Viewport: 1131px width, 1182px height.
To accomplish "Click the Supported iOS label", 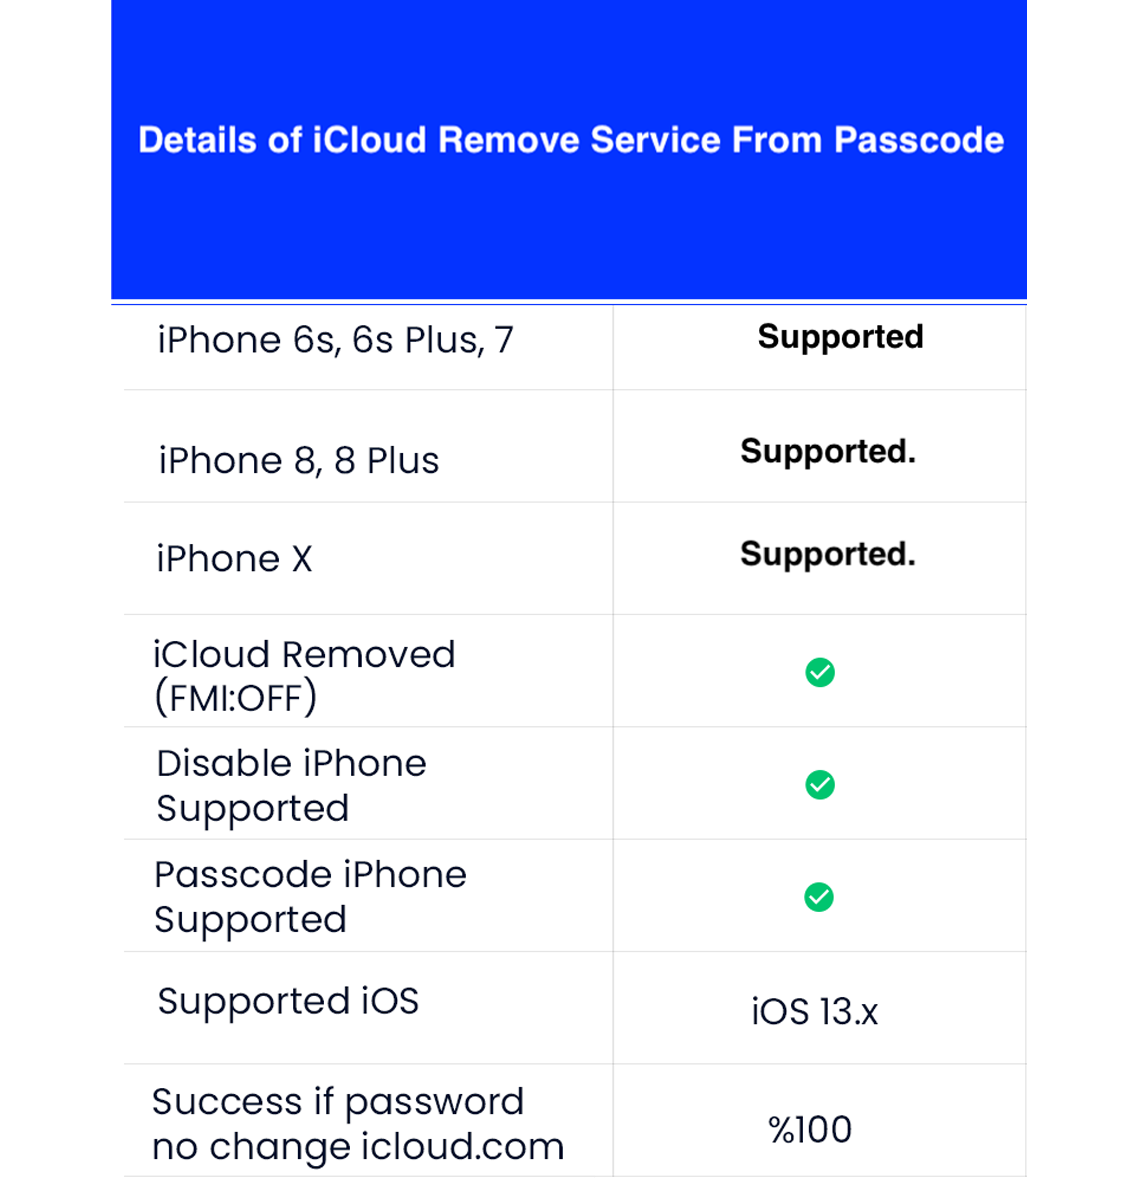I will [x=288, y=1001].
